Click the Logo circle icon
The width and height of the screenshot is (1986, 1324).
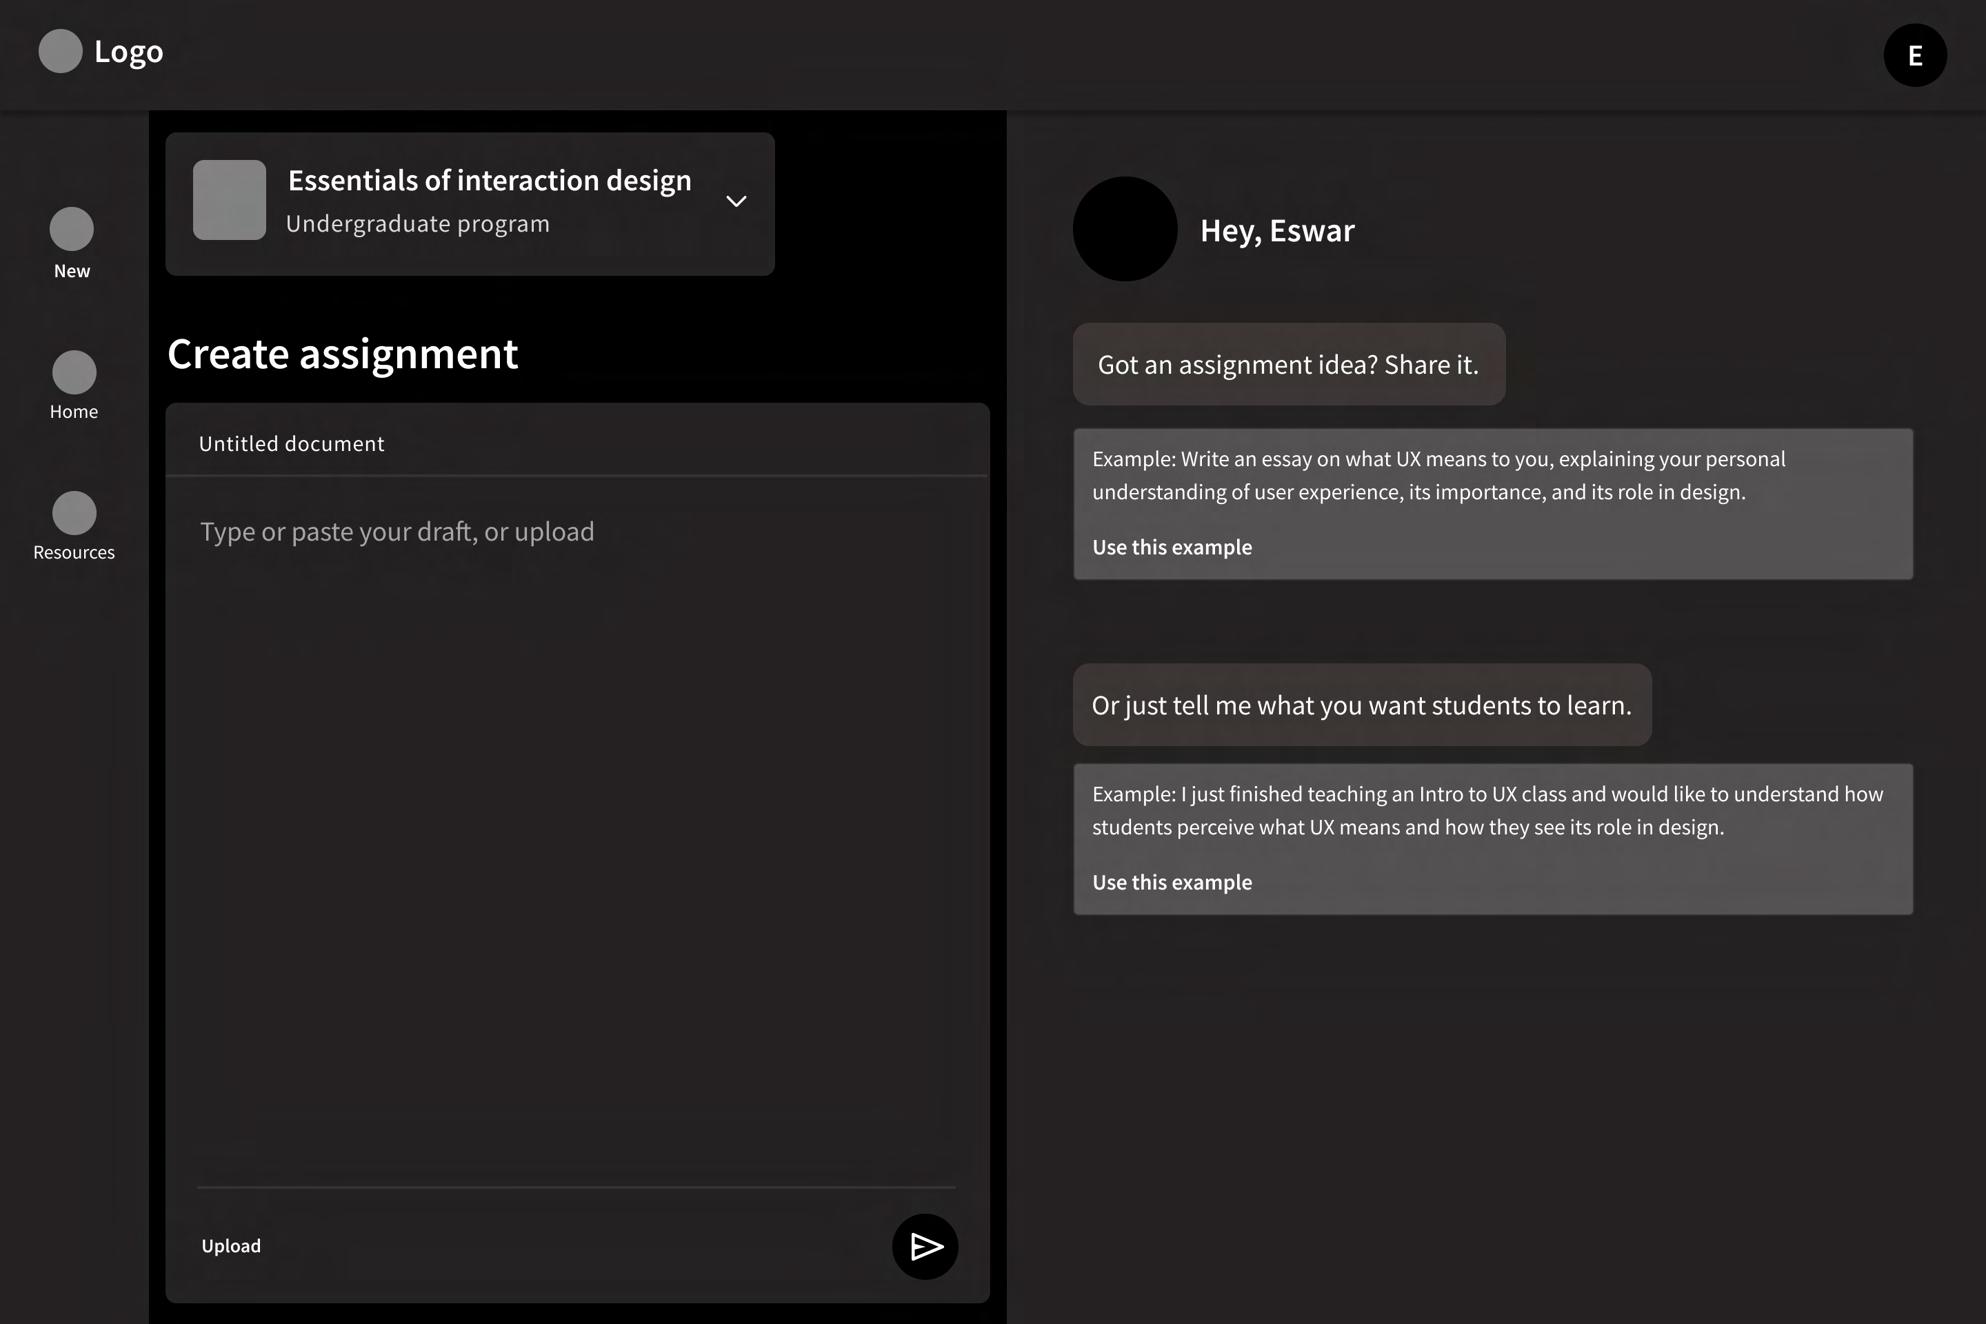coord(60,51)
